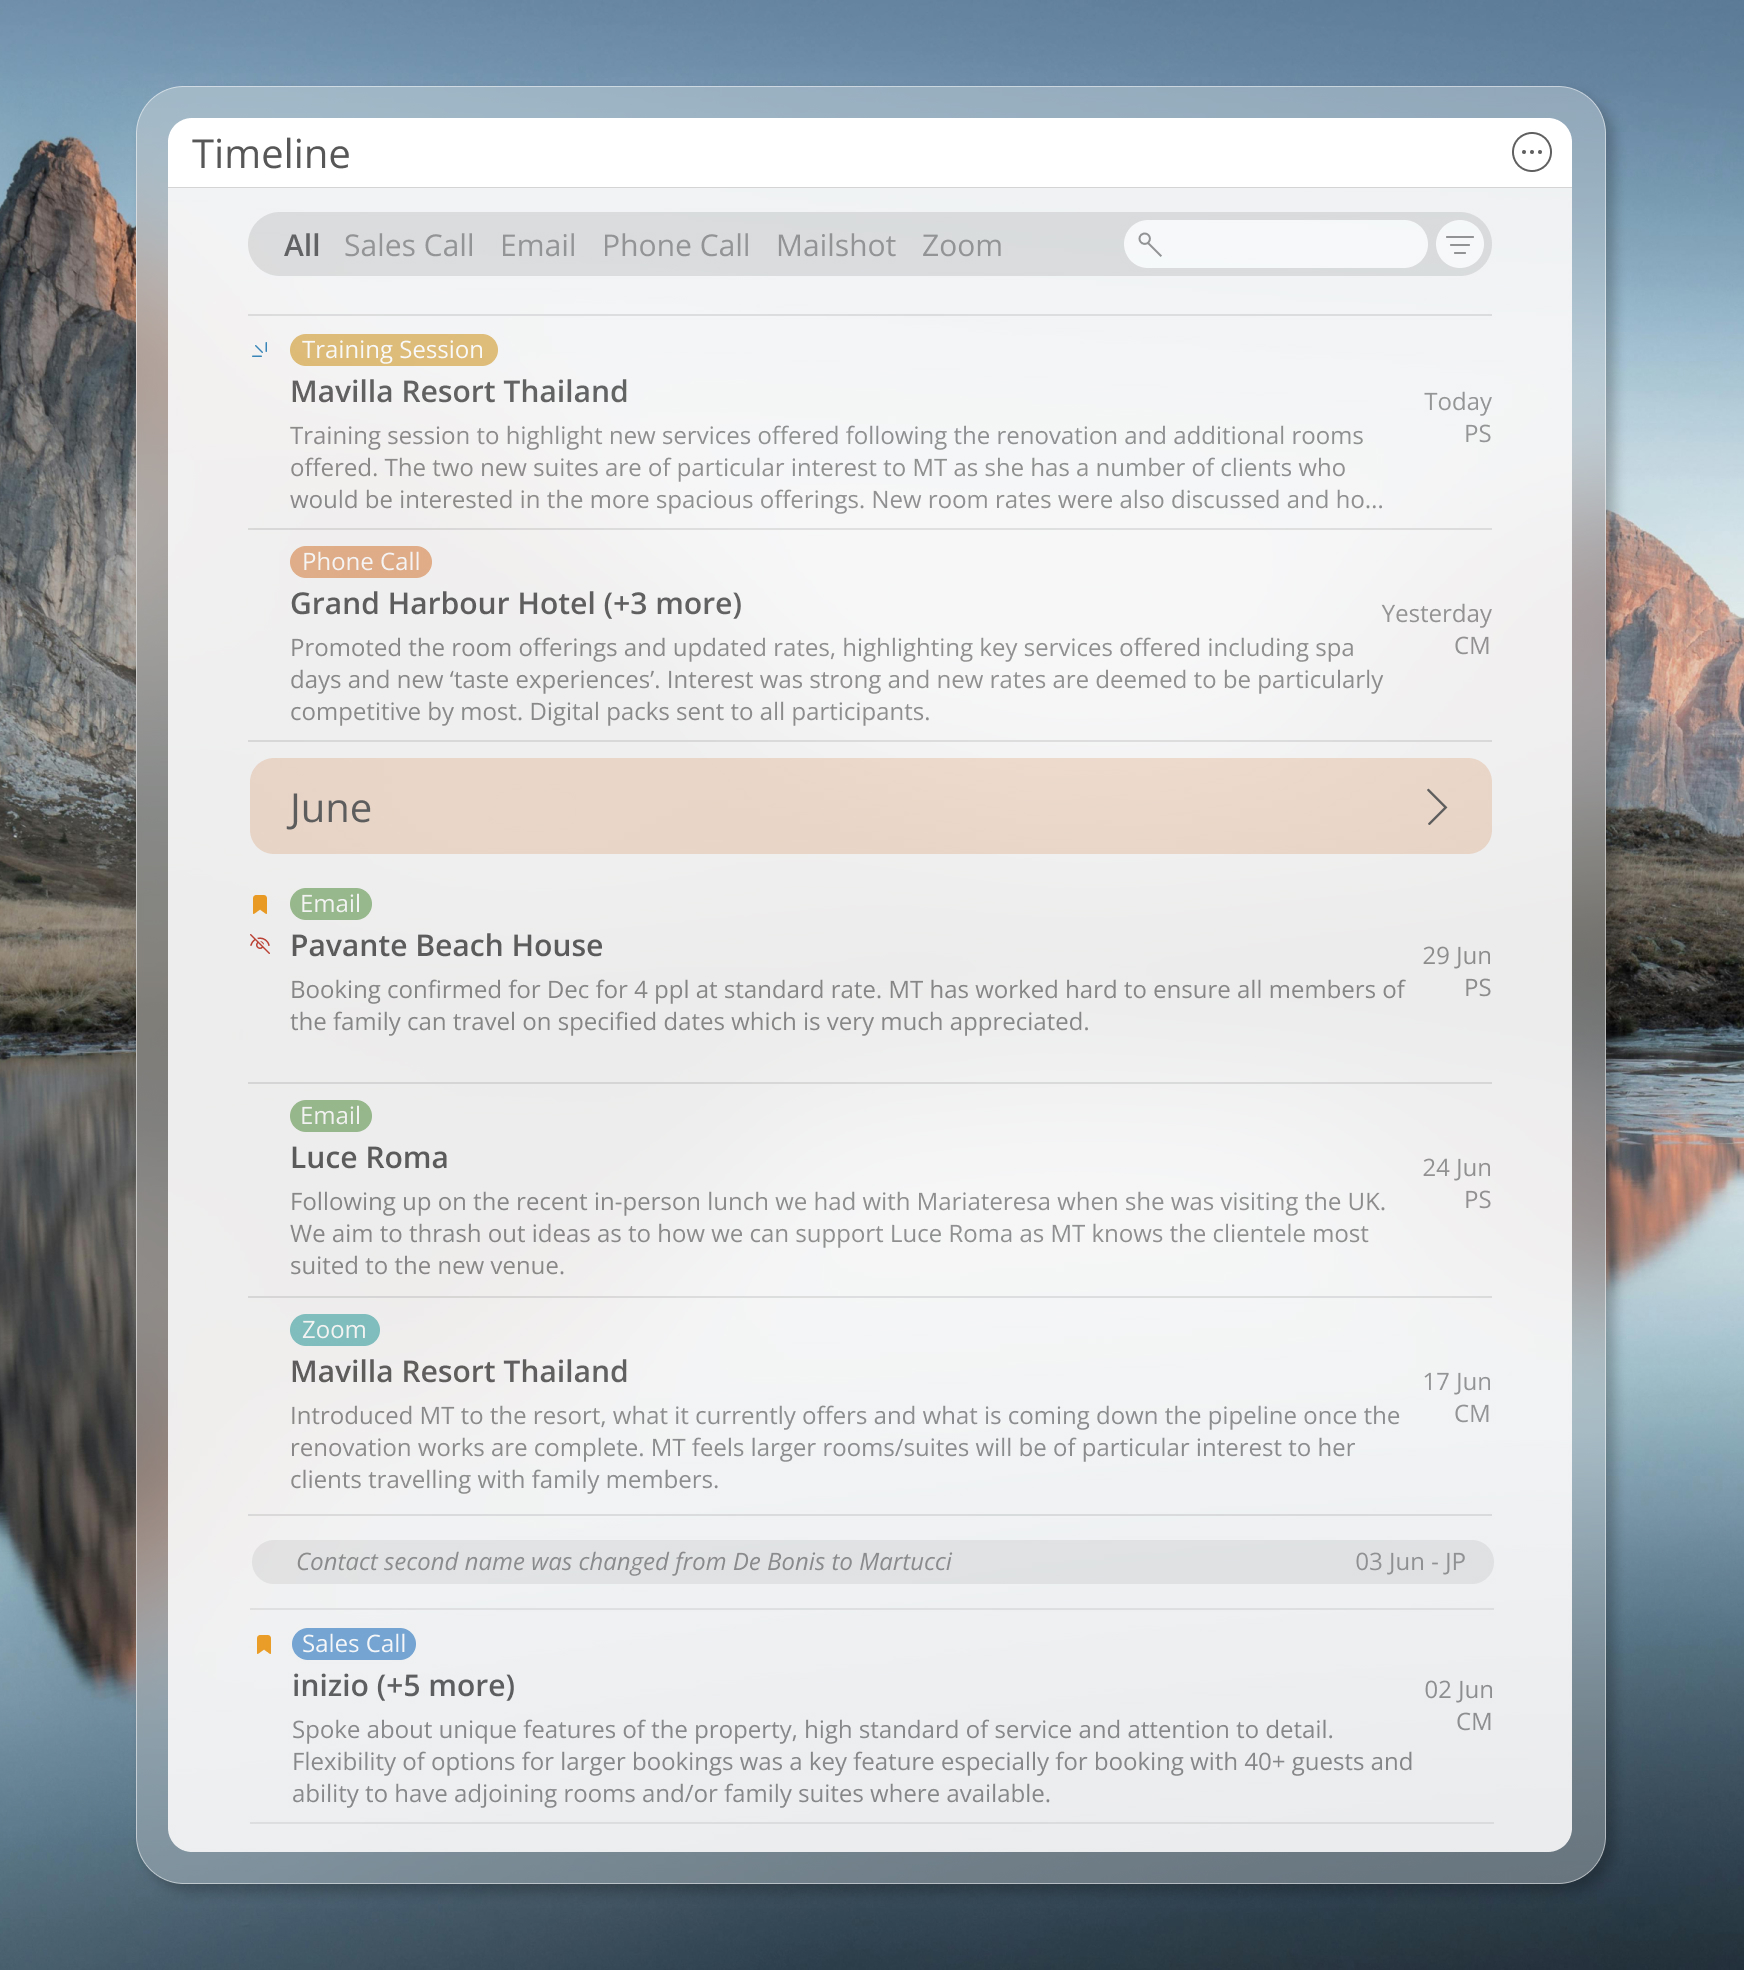Click the teal Zoom badge on the Mavilla Resort entry
1744x1970 pixels.
[x=334, y=1329]
